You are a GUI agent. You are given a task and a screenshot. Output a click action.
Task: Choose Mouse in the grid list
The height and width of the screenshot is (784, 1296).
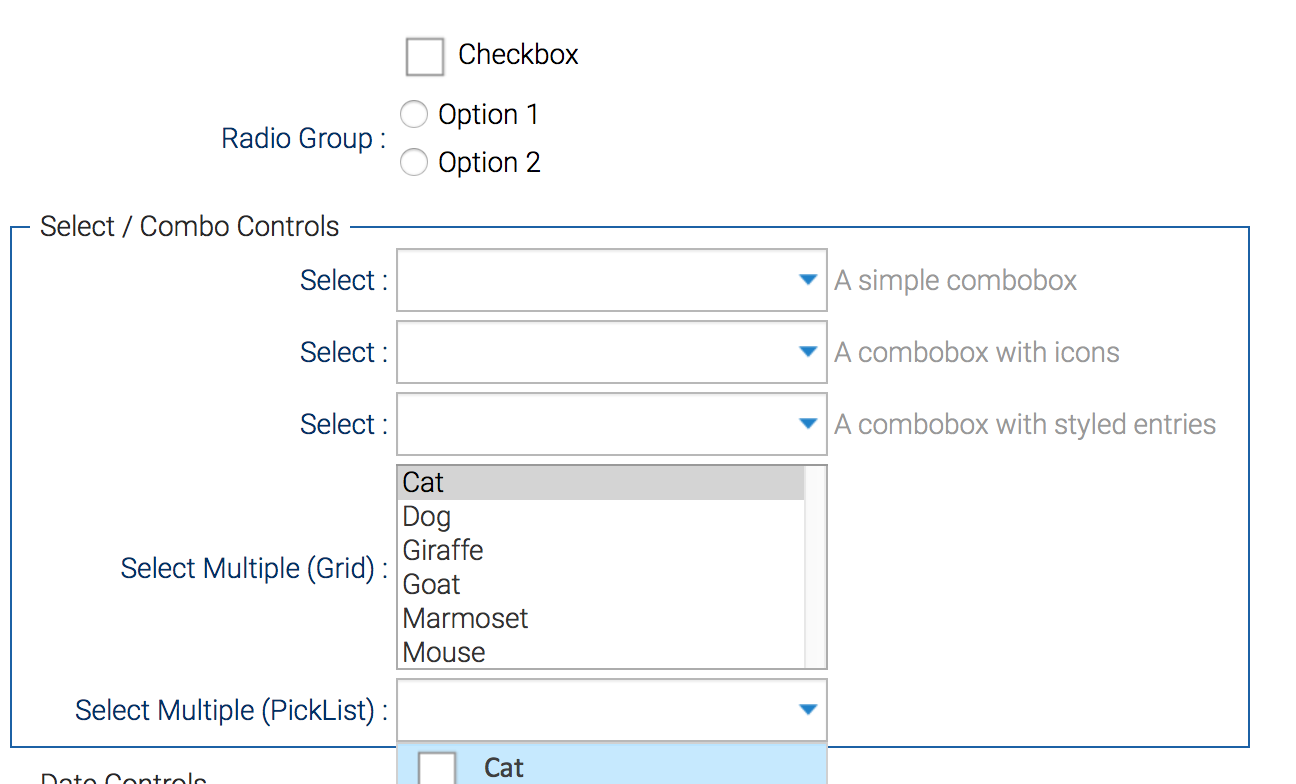tap(600, 653)
